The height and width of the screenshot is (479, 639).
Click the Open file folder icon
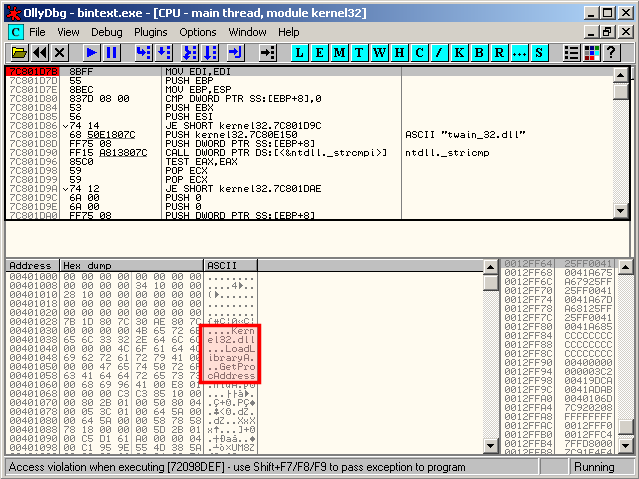pos(17,52)
